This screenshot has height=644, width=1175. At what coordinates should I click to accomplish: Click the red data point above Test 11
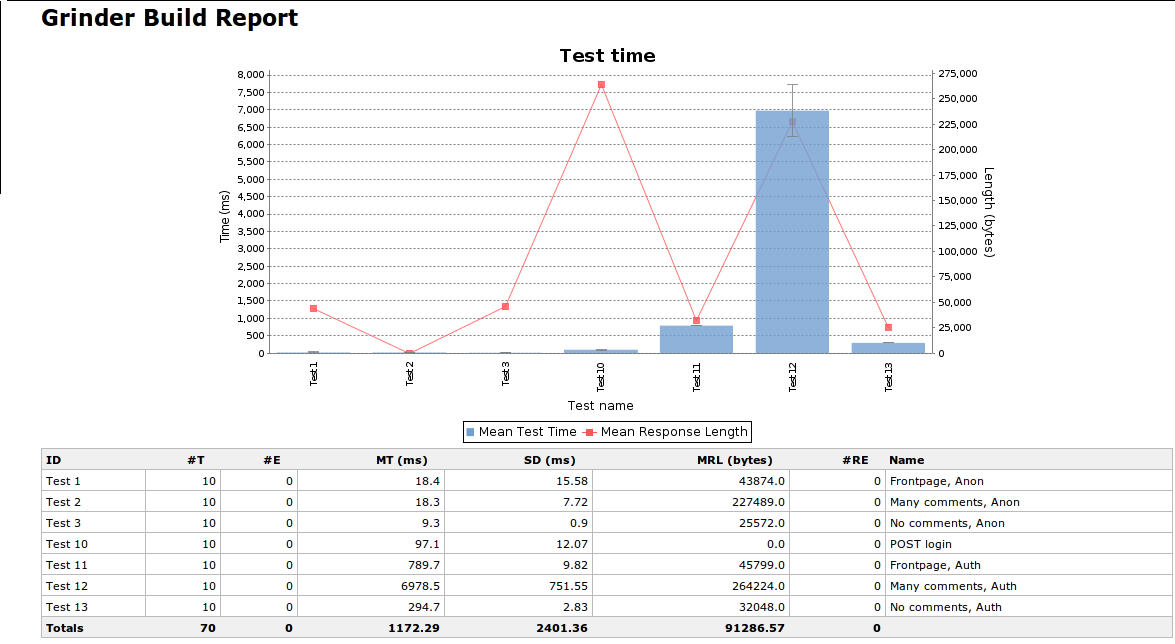click(x=697, y=321)
